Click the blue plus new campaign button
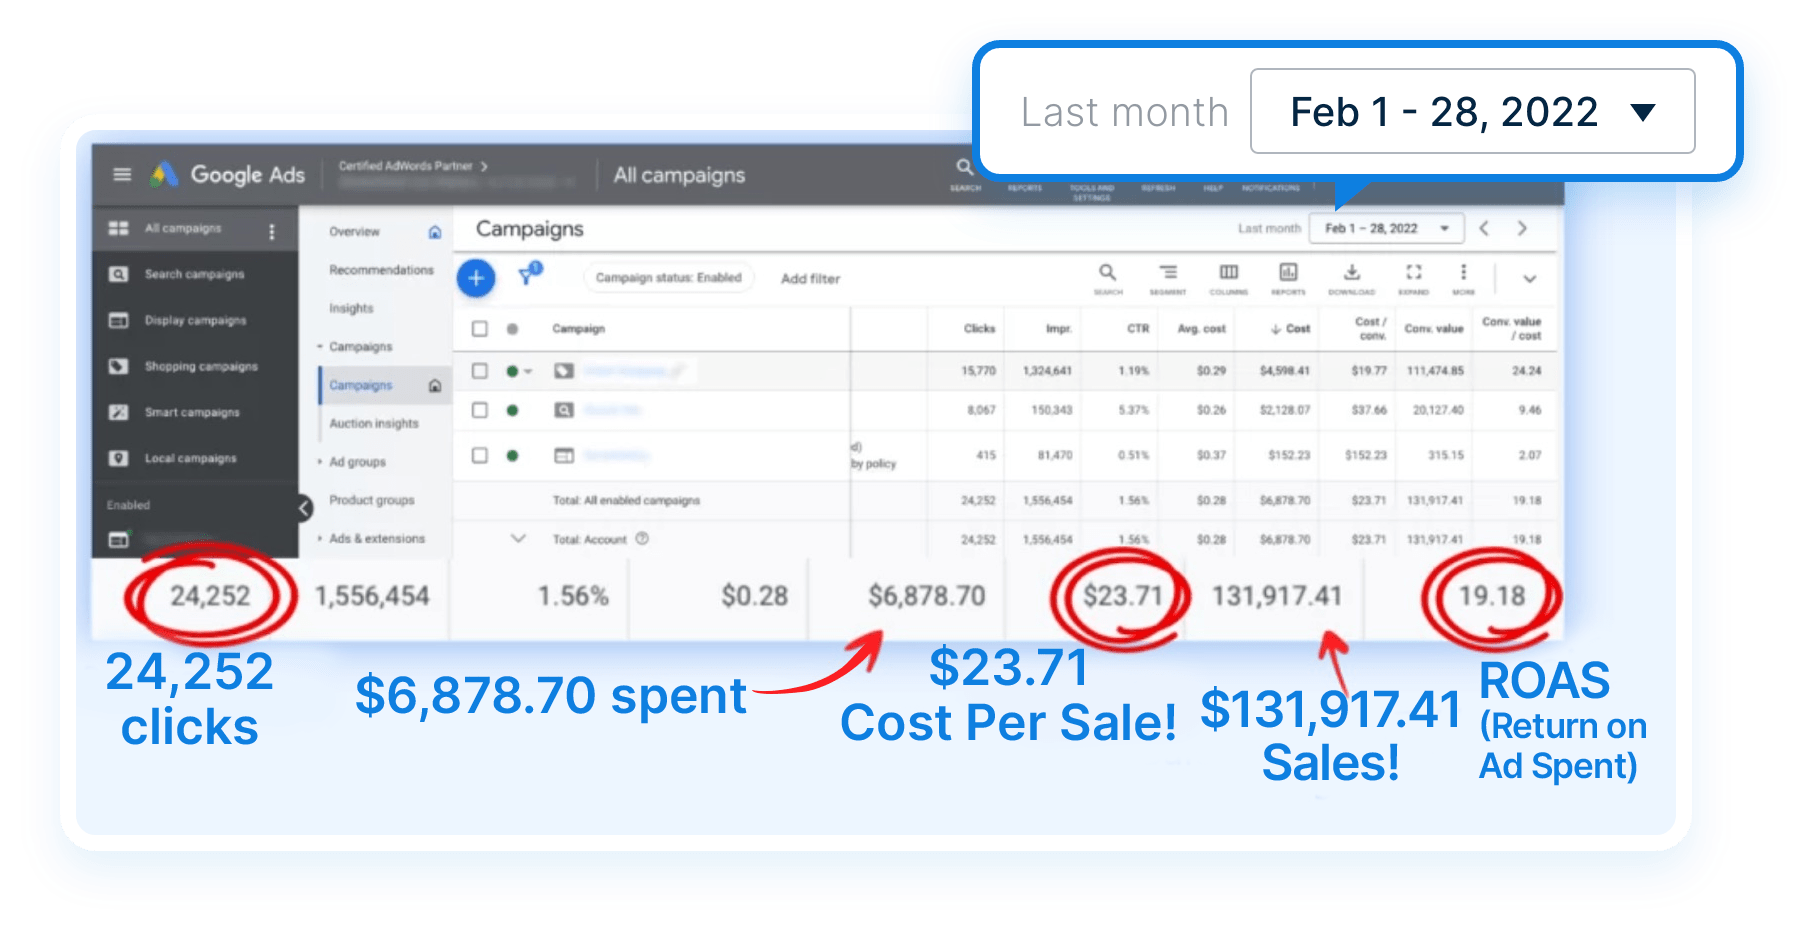Viewport: 1804px width, 932px height. tap(476, 278)
